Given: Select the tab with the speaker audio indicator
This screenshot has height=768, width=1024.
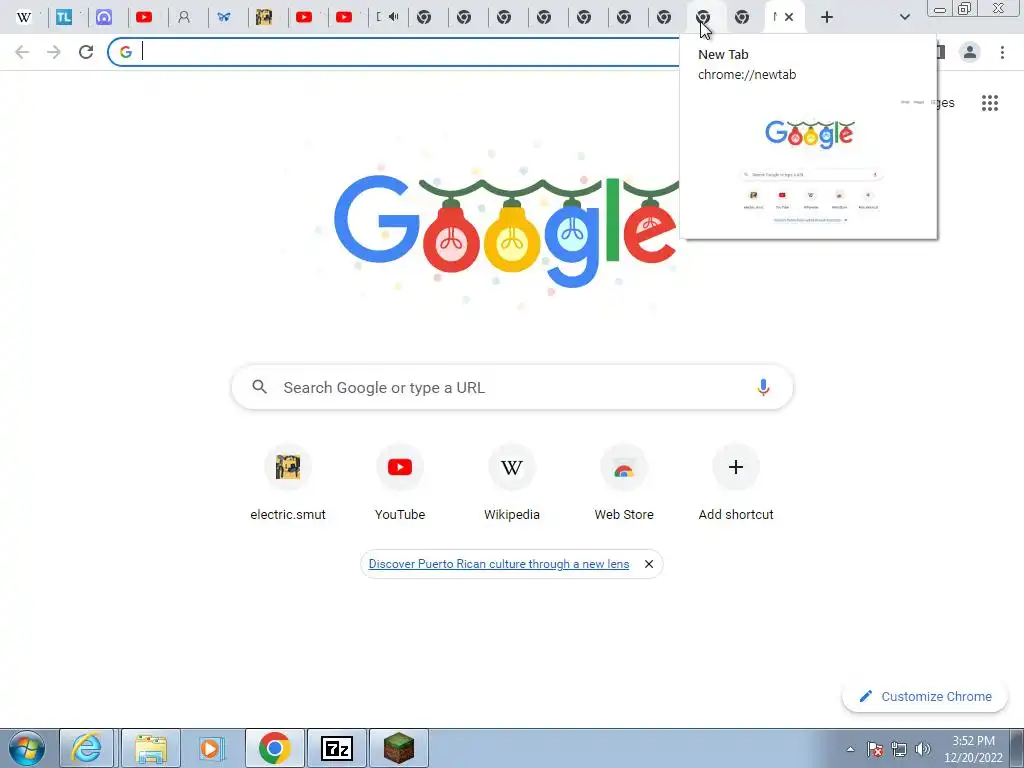Looking at the screenshot, I should (388, 18).
